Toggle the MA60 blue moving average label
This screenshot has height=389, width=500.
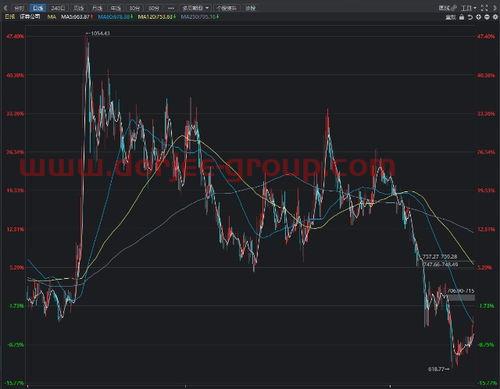(x=115, y=16)
